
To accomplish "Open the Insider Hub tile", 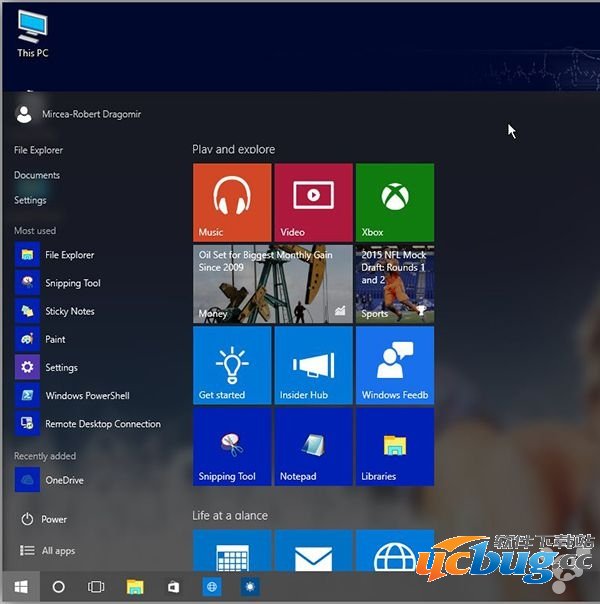I will click(313, 365).
